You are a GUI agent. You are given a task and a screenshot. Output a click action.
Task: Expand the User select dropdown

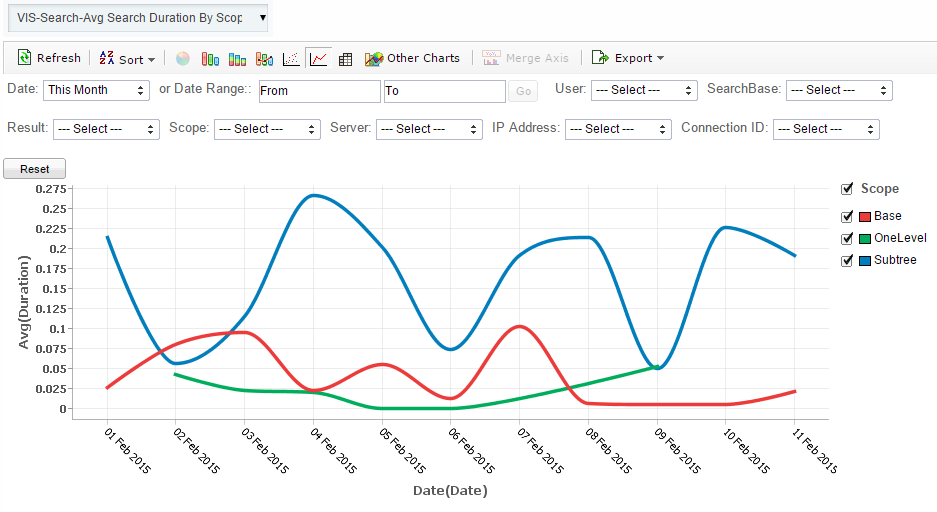pyautogui.click(x=643, y=90)
